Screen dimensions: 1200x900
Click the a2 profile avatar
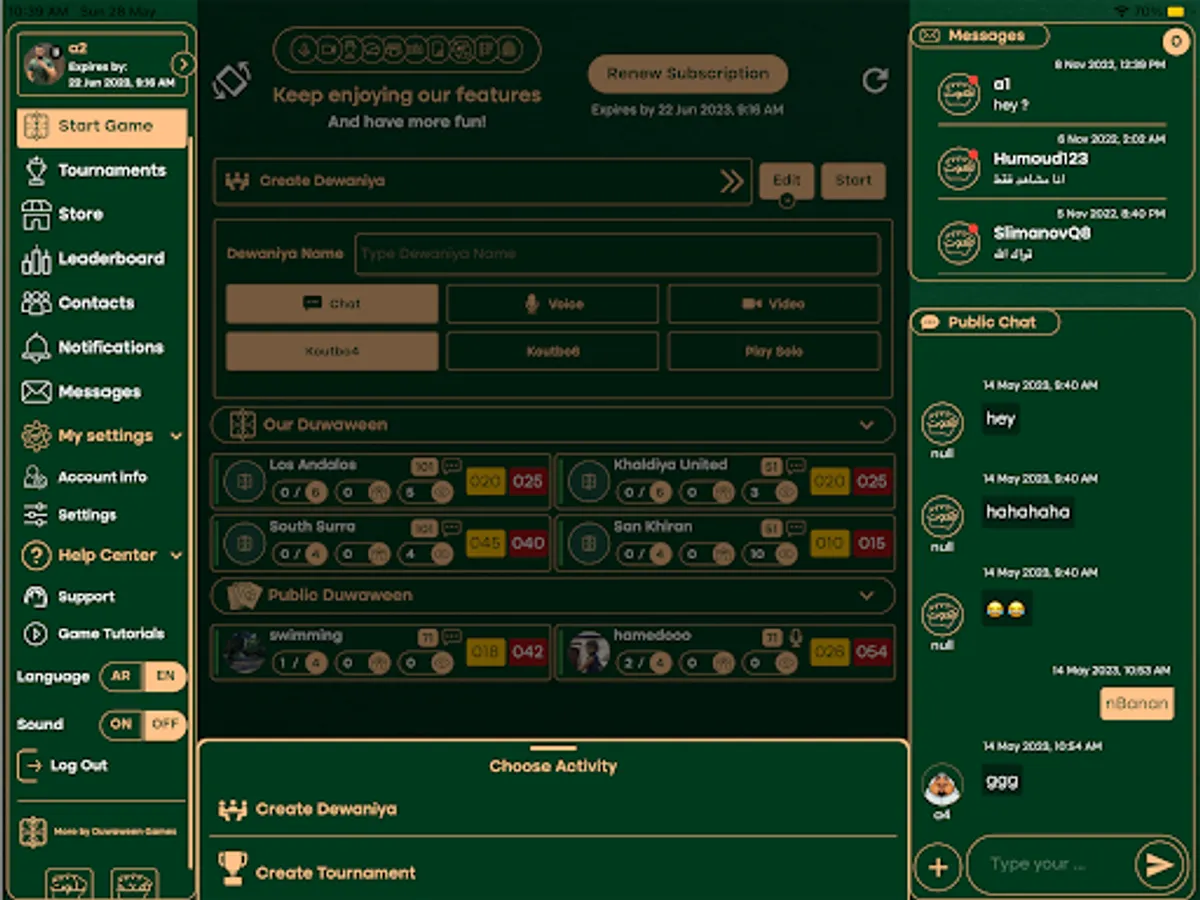pos(44,64)
